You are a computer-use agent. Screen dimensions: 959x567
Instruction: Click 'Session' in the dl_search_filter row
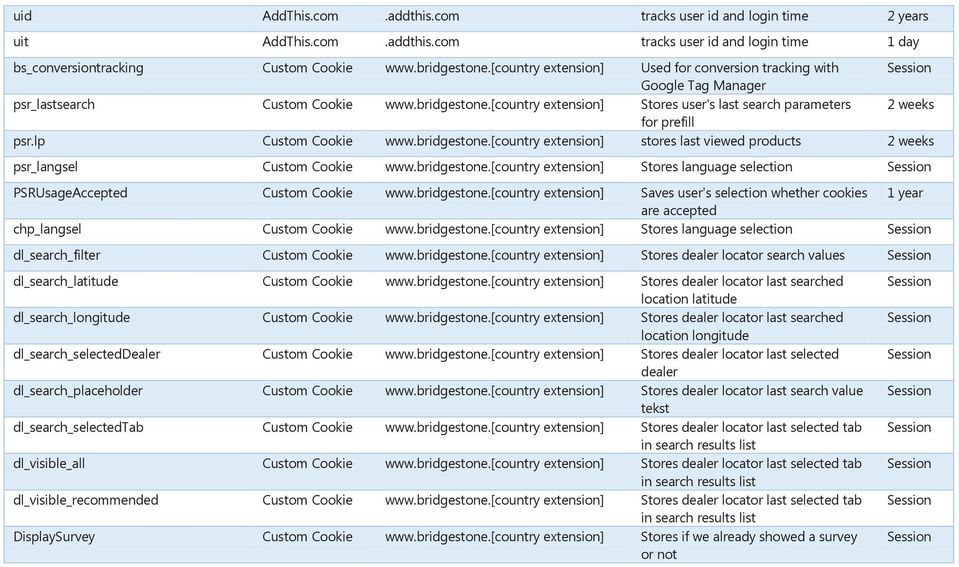point(909,256)
